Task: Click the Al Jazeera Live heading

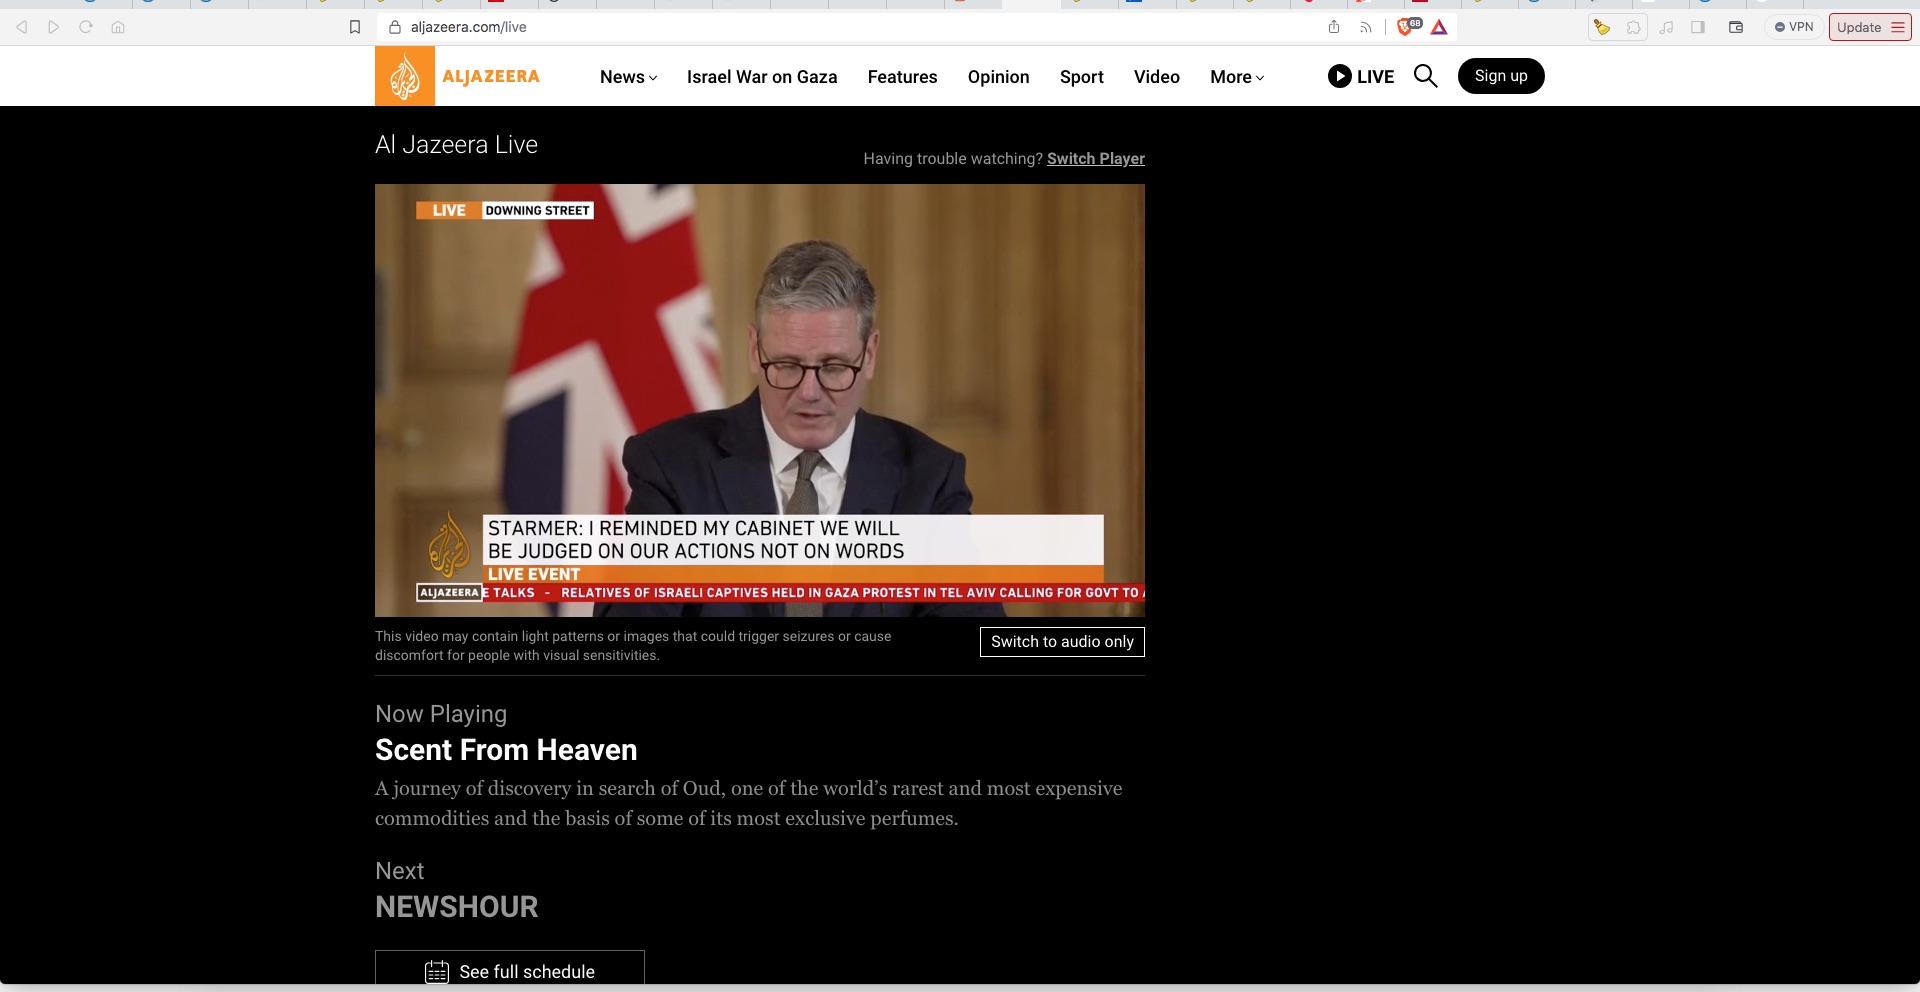Action: coord(456,145)
